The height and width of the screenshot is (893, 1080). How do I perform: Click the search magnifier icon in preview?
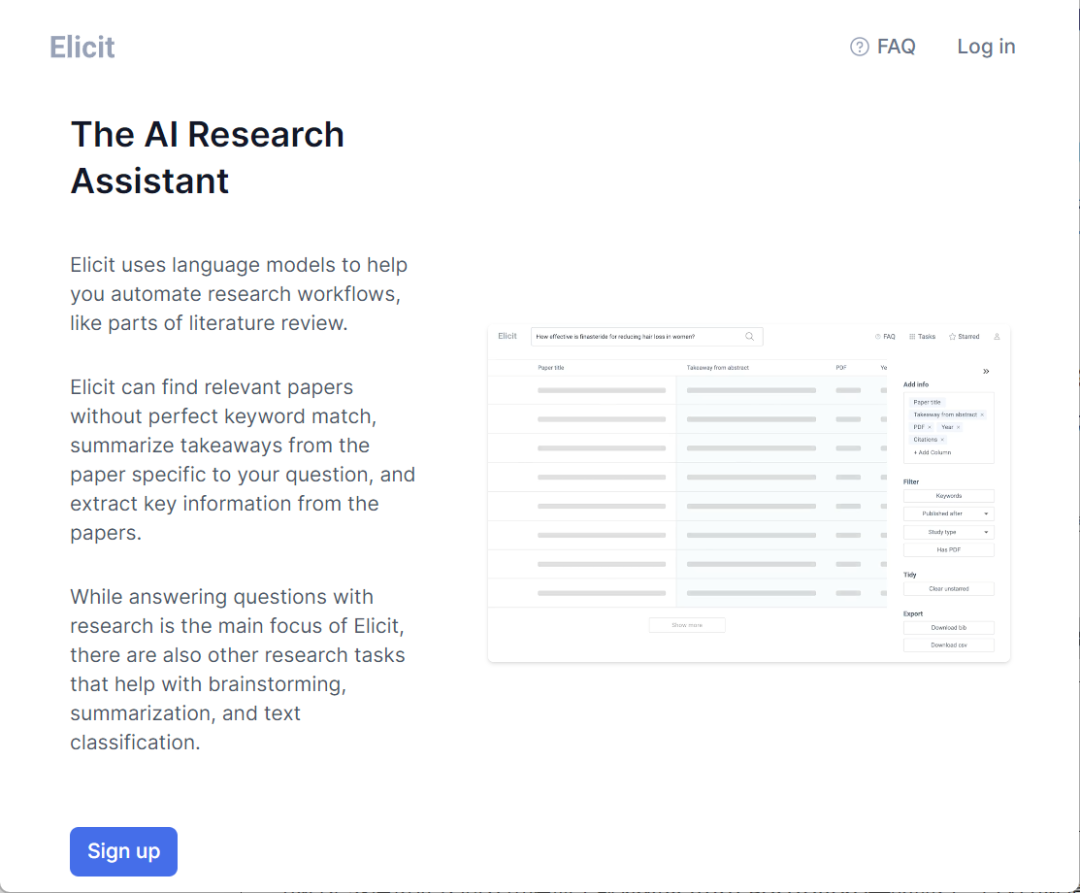point(750,337)
